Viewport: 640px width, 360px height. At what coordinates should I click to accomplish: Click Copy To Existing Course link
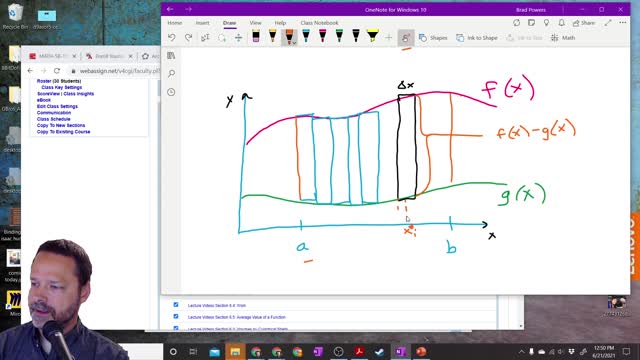[63, 132]
